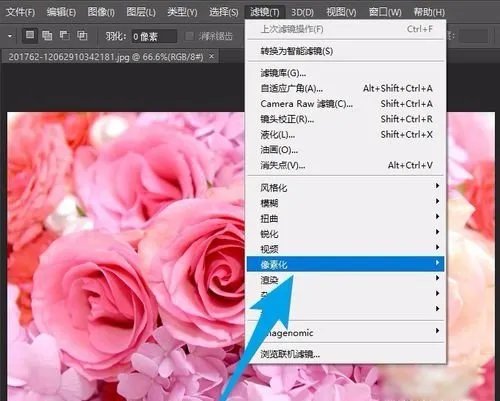Viewport: 500px width, 401px height.
Task: Expand the 模糊 submenu
Action: [x=346, y=203]
